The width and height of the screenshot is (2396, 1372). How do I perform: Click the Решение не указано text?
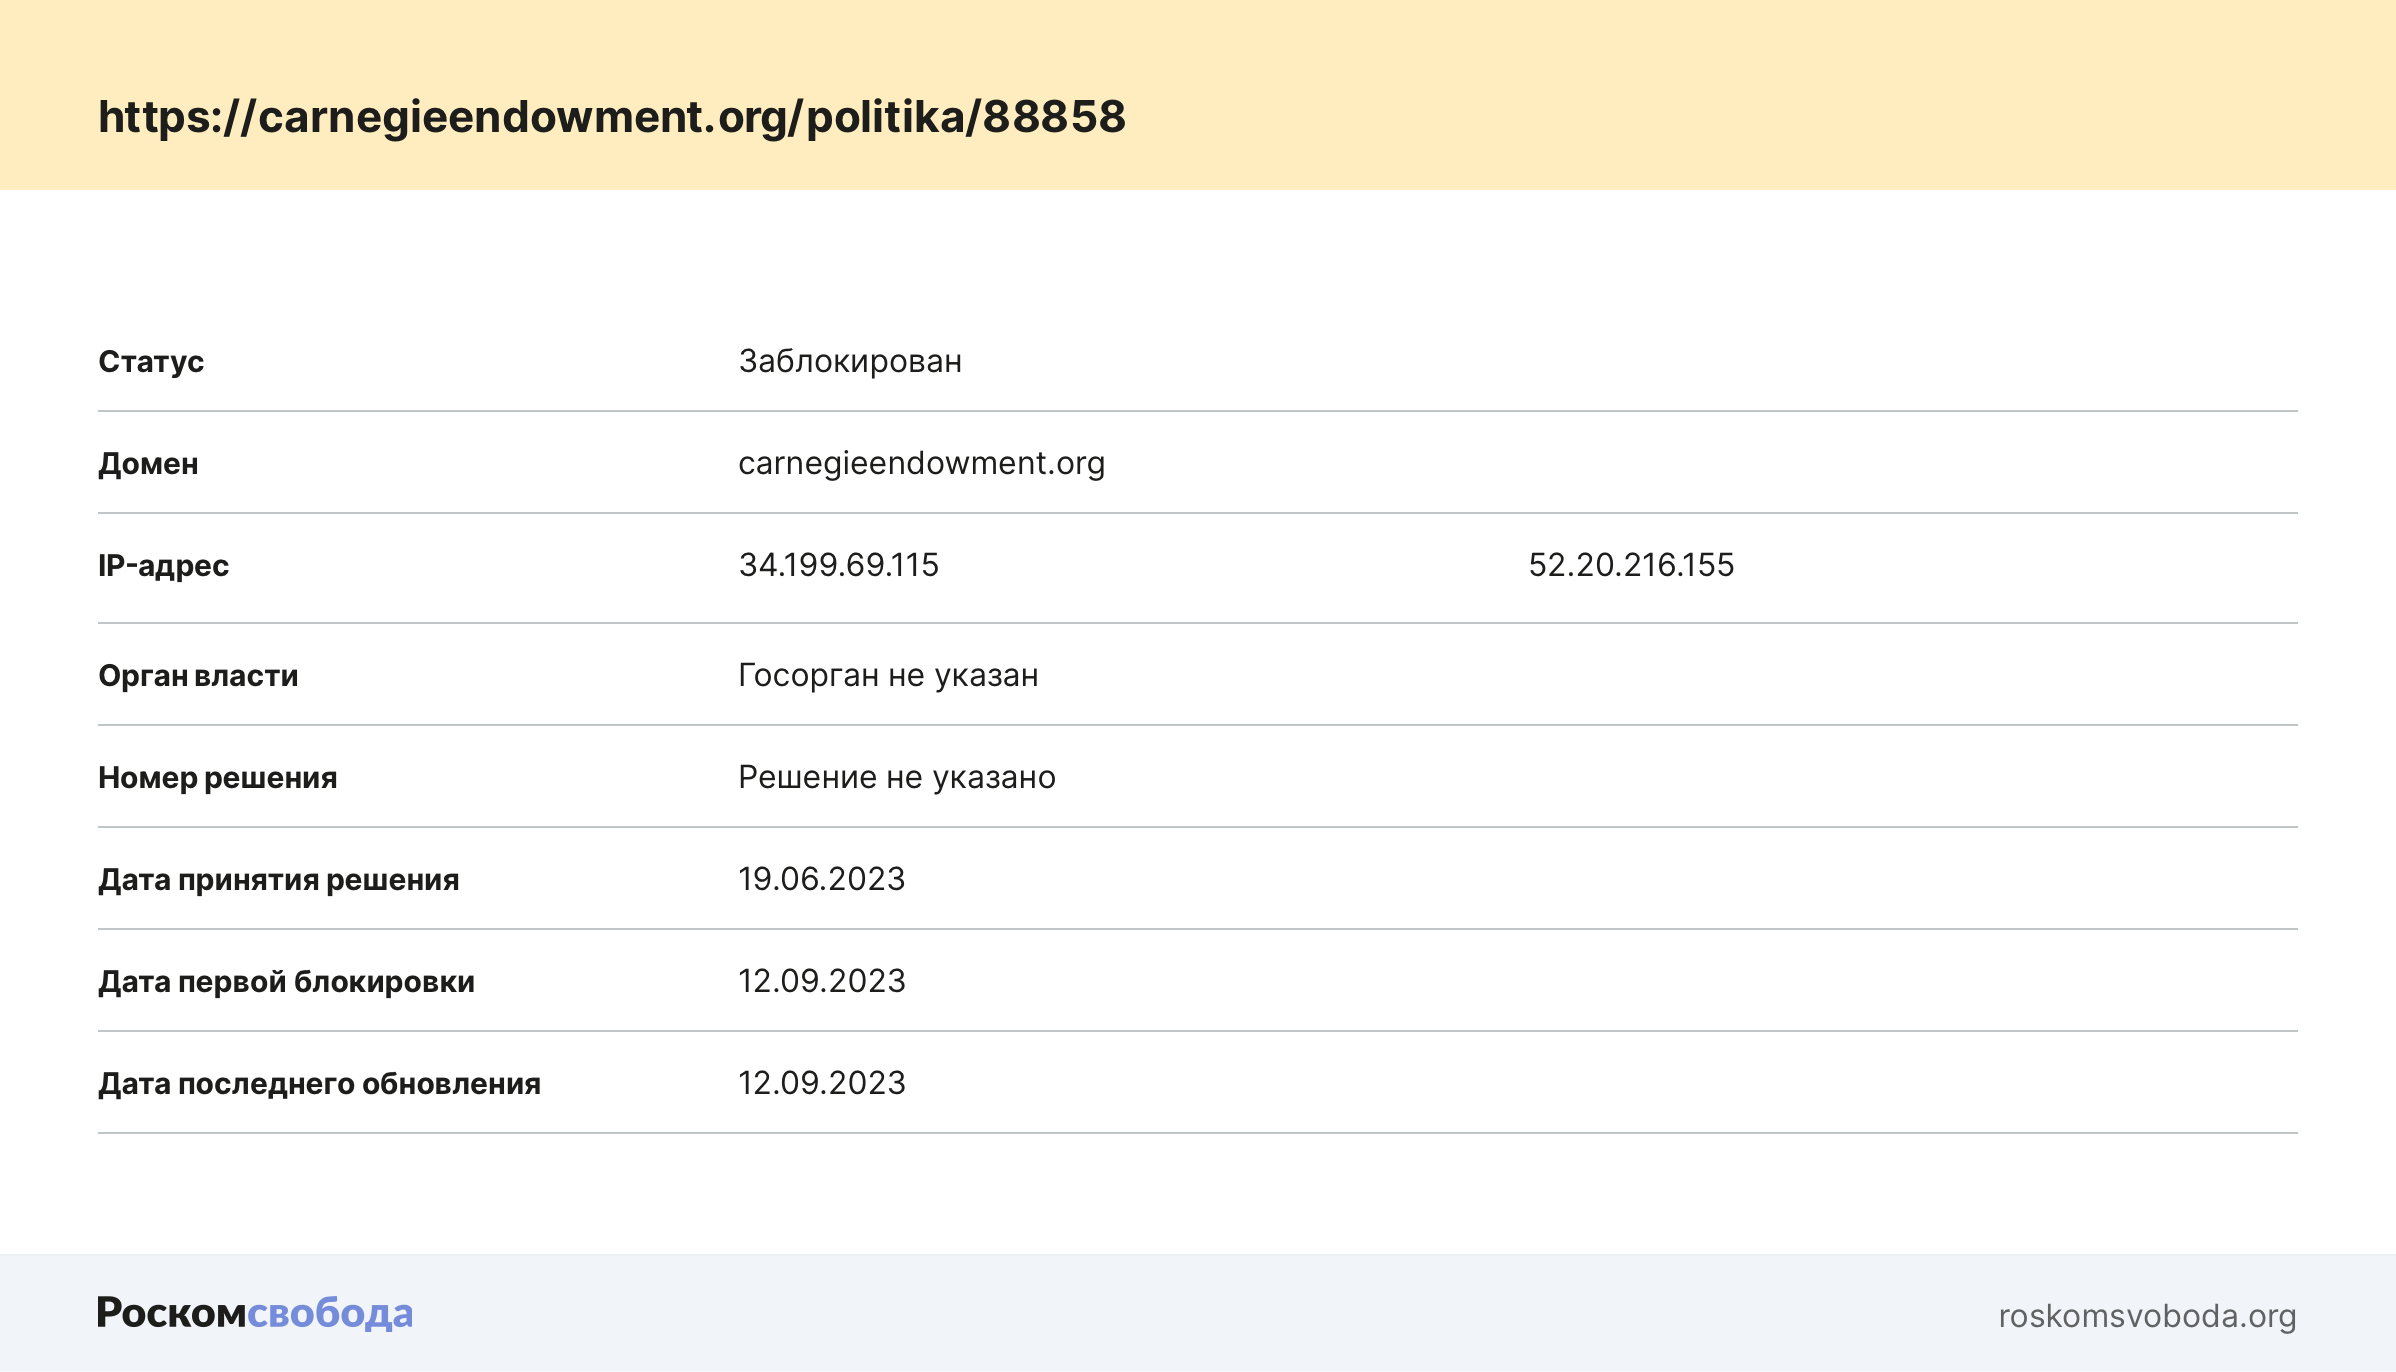(896, 777)
